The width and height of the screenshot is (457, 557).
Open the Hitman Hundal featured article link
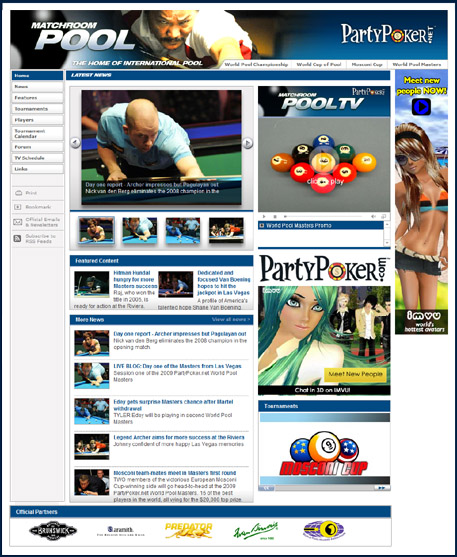coord(135,279)
